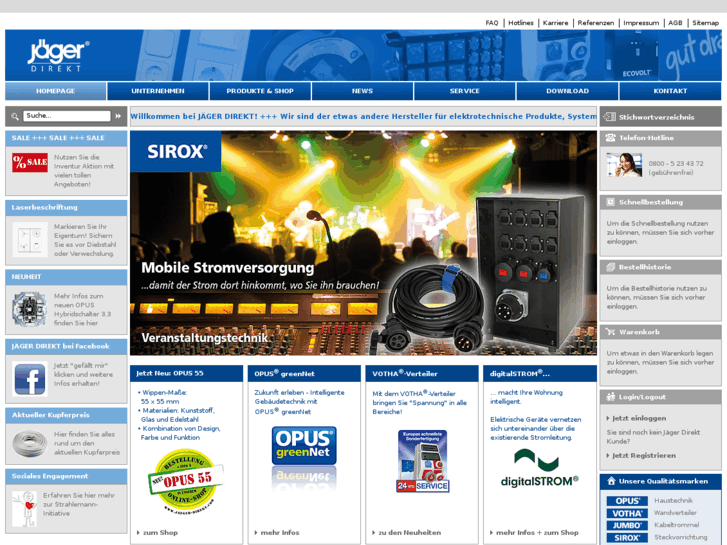The image size is (727, 545).
Task: Open the FAQ link
Action: point(492,23)
